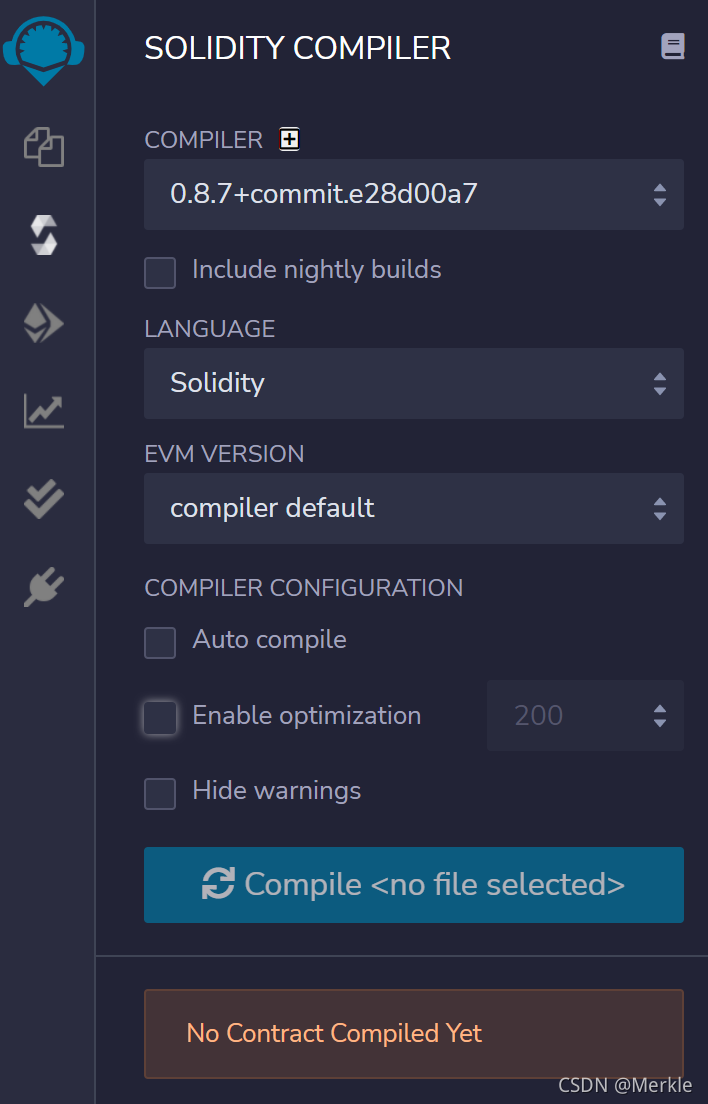This screenshot has width=708, height=1104.
Task: Open EVM Version compiler default dropdown
Action: [414, 508]
